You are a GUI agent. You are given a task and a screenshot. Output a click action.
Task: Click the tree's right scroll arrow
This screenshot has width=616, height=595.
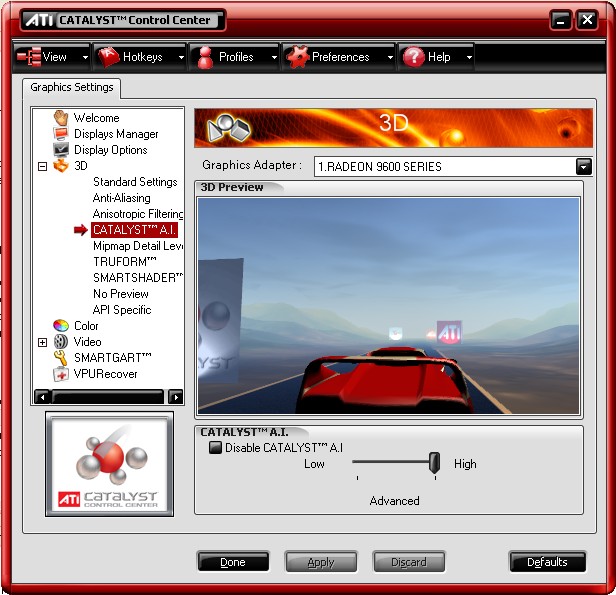[x=176, y=397]
